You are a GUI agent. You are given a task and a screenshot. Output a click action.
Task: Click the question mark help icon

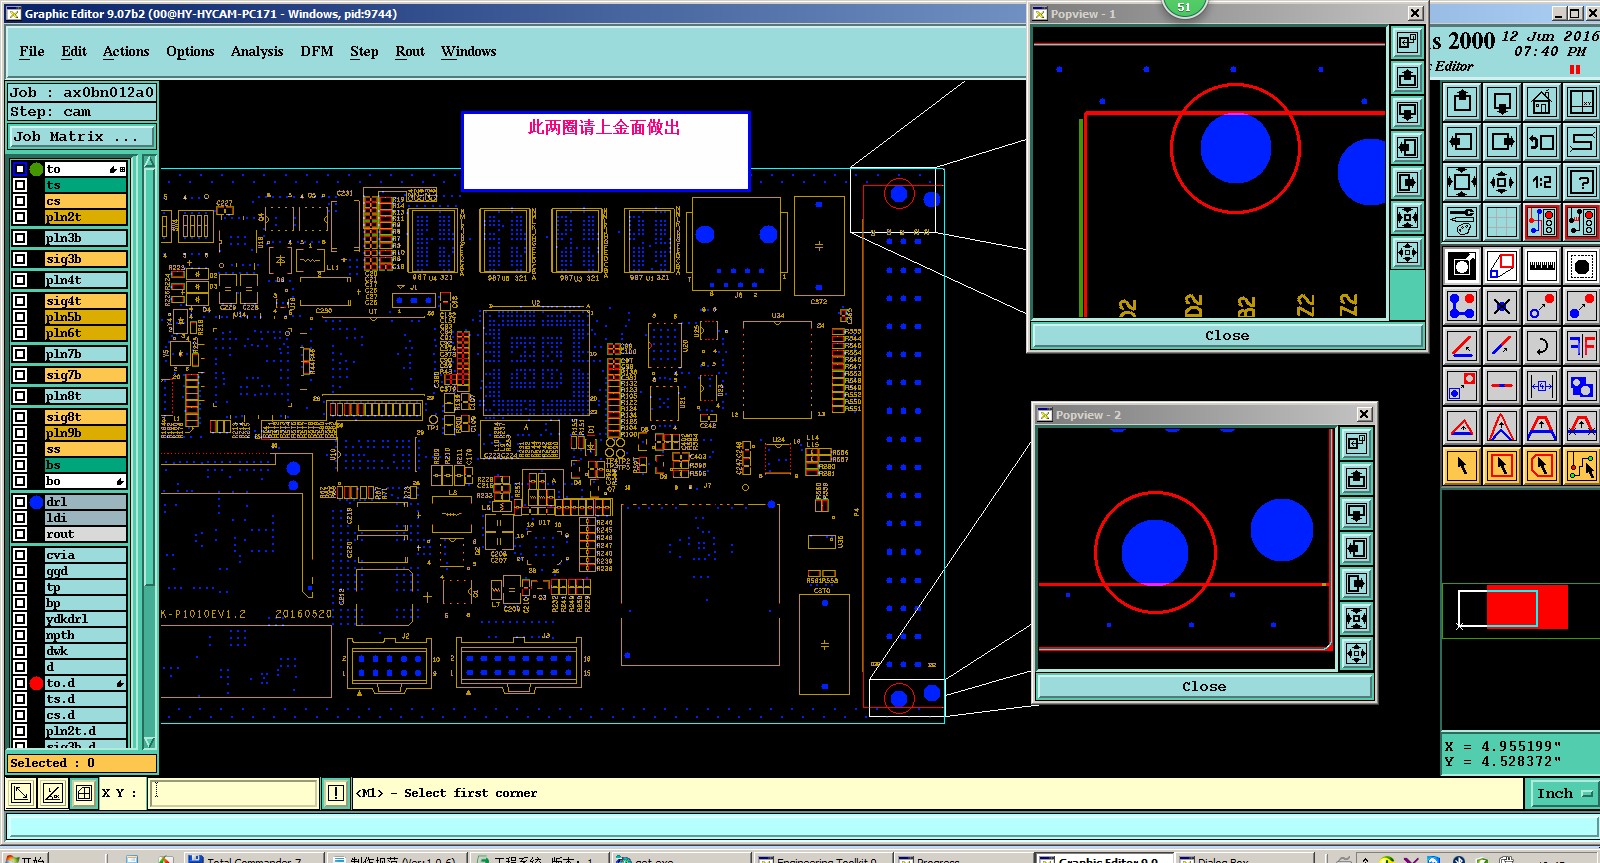click(x=1581, y=182)
